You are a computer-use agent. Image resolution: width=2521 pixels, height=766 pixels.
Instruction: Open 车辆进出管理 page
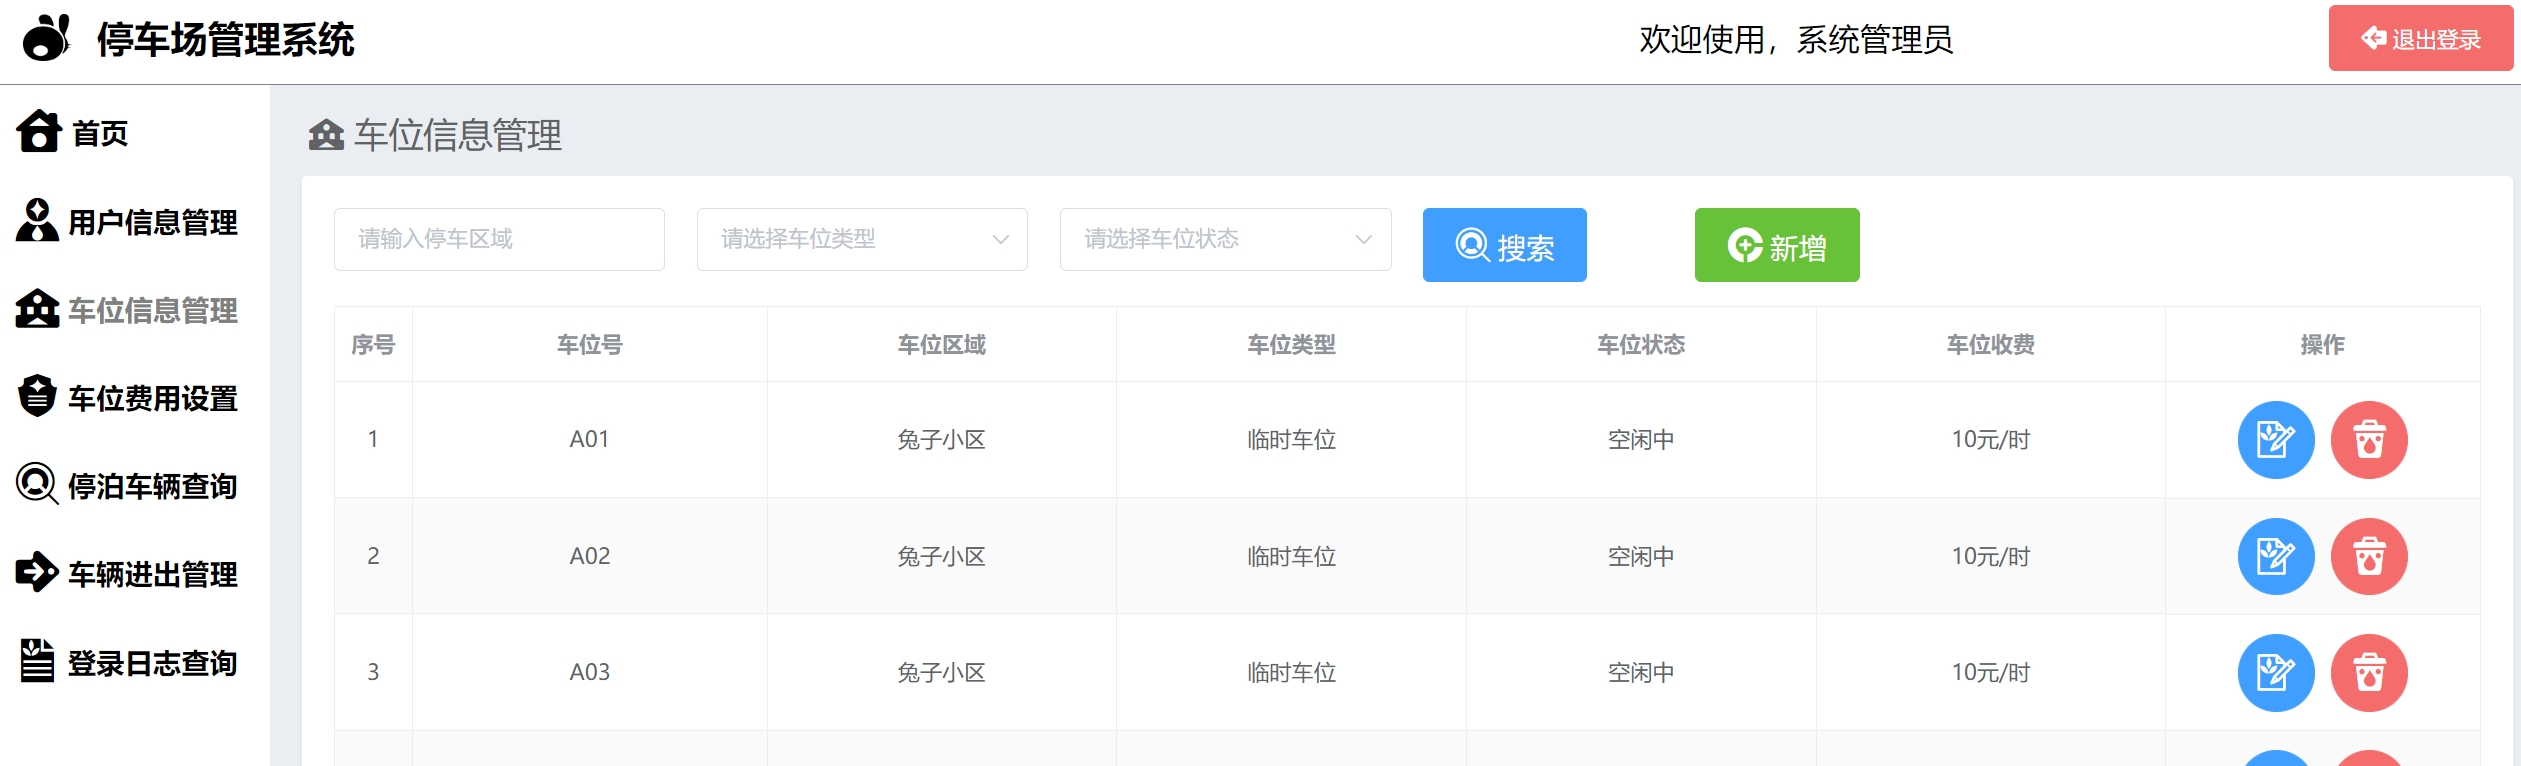pyautogui.click(x=153, y=574)
